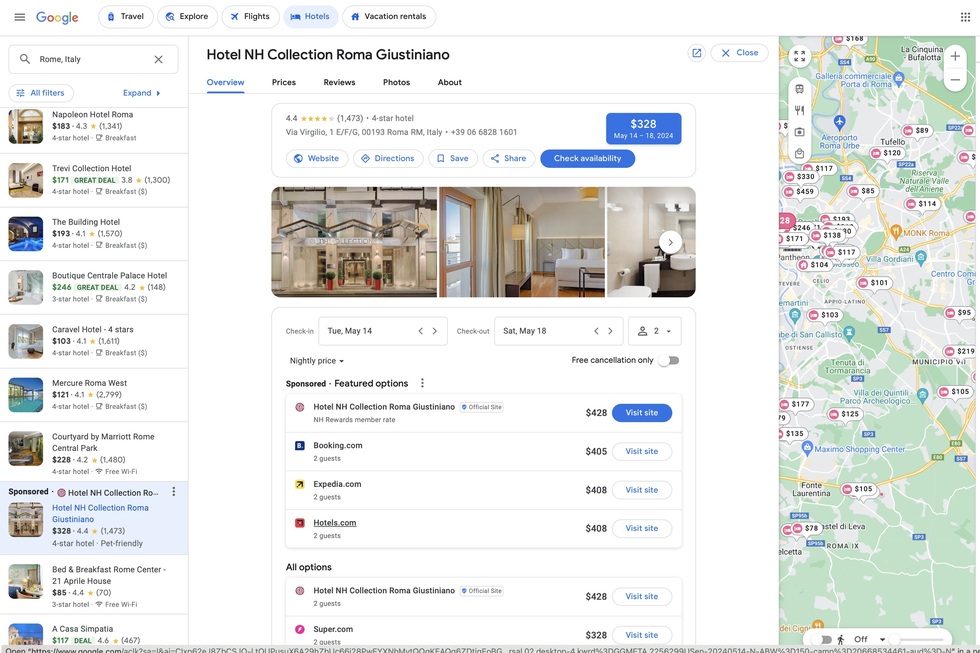
Task: Select Mercure Roma West listing
Action: [94, 395]
